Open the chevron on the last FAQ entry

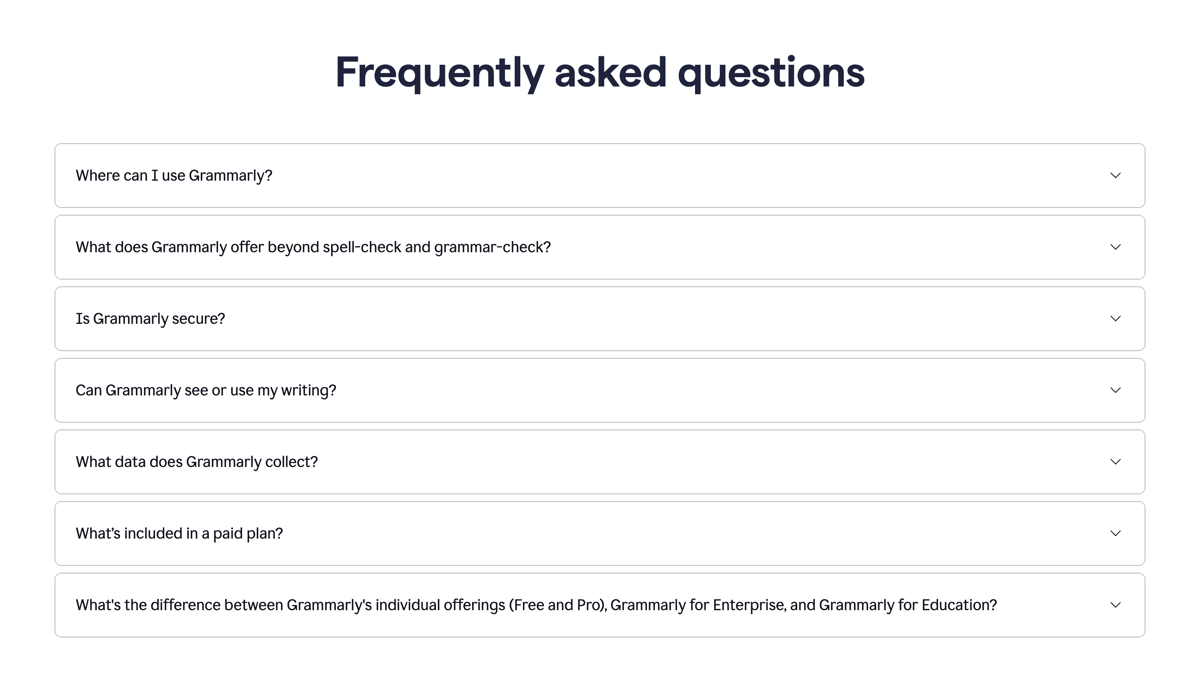pos(1115,605)
